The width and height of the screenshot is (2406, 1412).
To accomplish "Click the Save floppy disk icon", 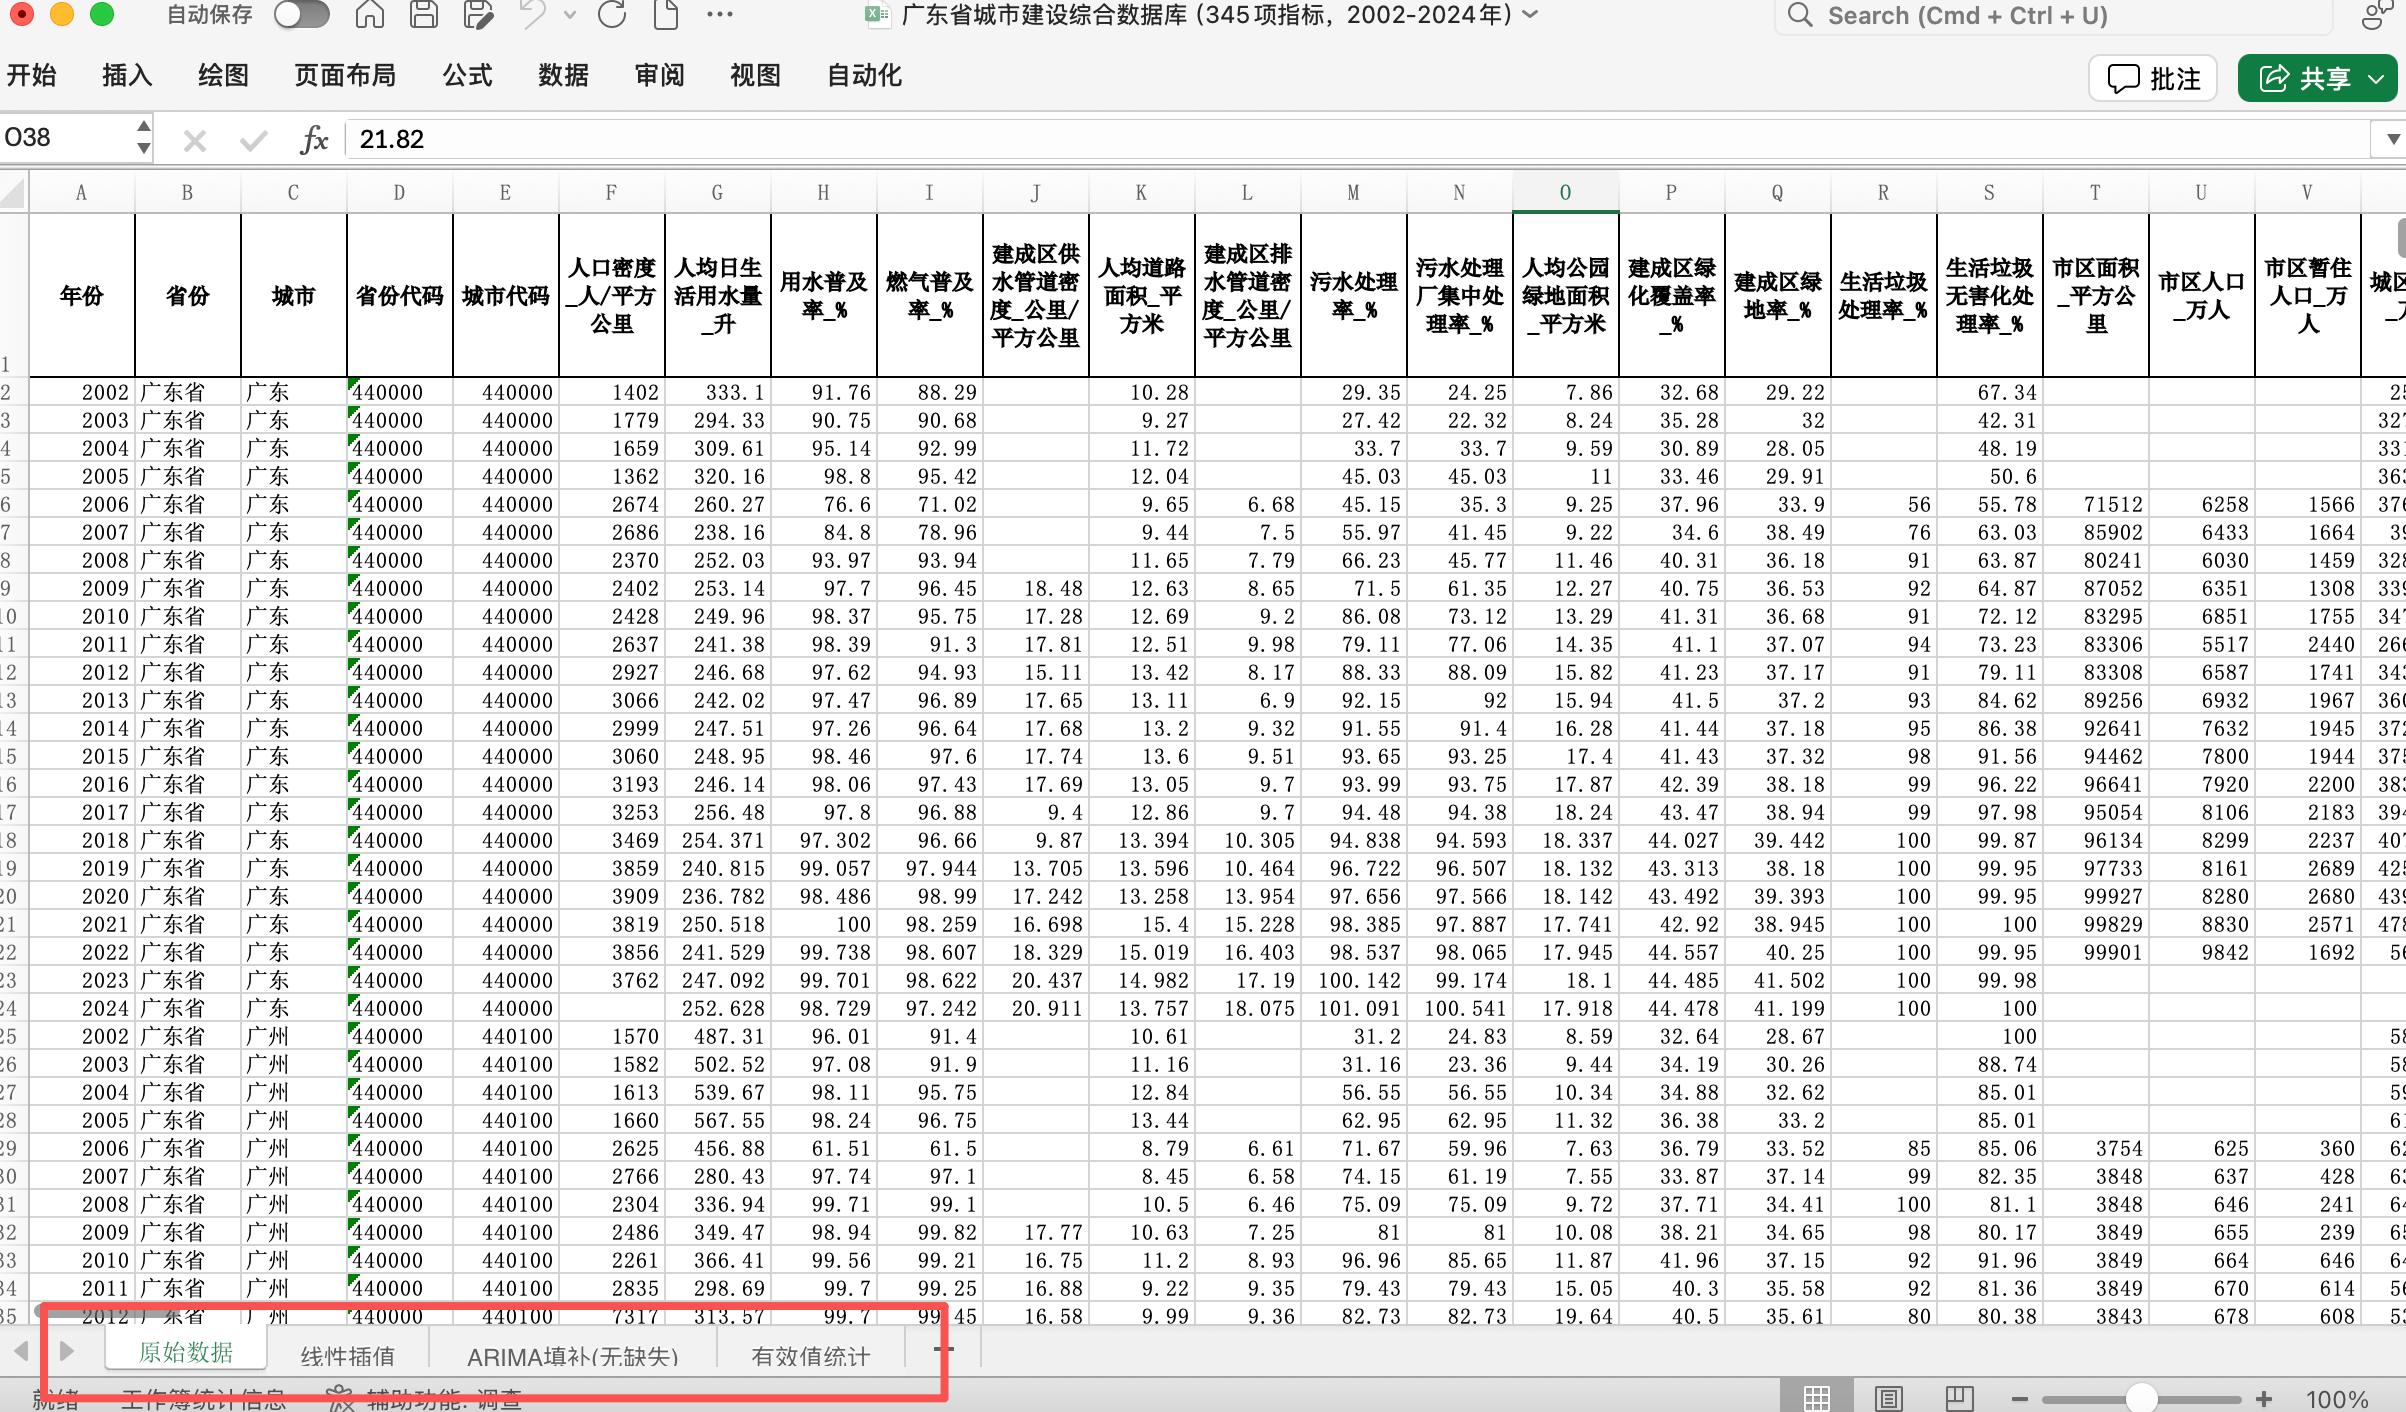I will [x=424, y=15].
